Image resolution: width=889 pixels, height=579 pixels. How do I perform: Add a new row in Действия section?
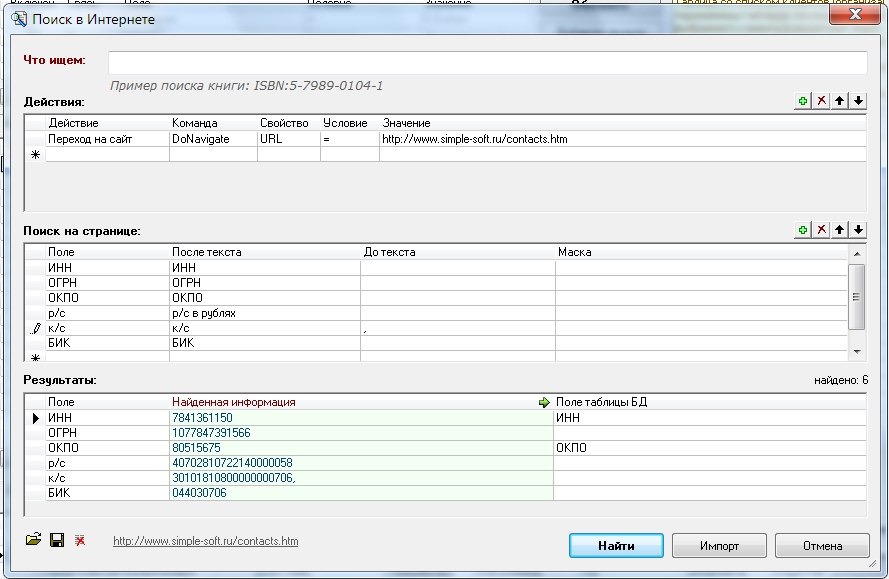803,102
